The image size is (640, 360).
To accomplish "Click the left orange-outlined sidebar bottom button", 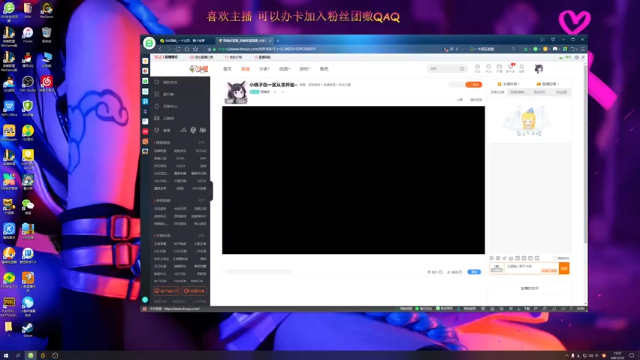I will 166,291.
